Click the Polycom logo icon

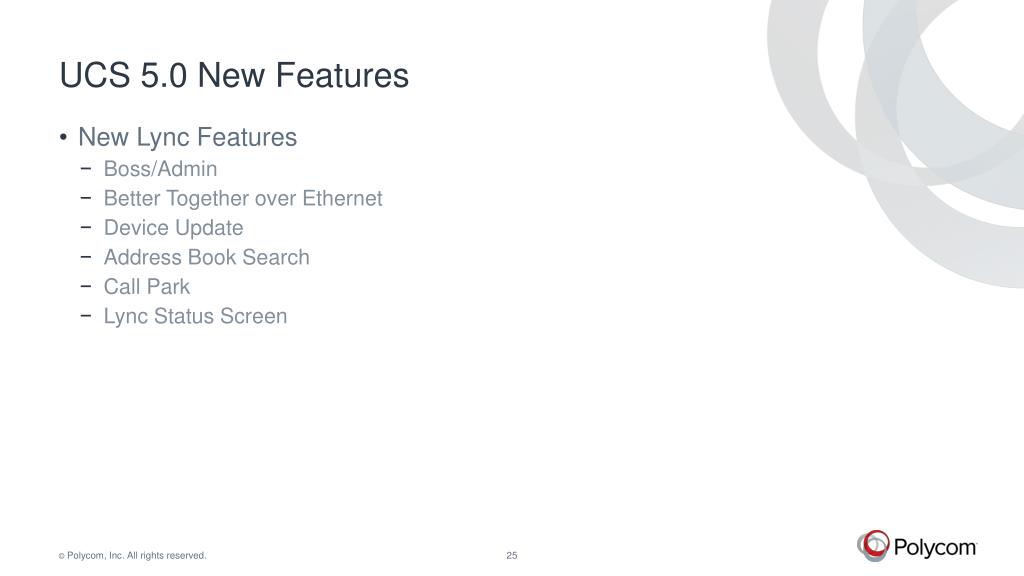[873, 545]
